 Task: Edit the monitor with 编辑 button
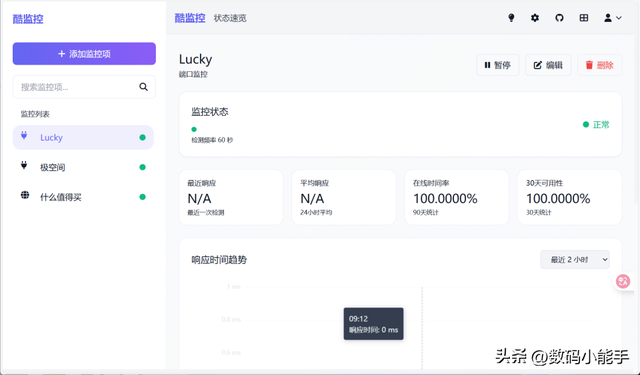pos(548,65)
